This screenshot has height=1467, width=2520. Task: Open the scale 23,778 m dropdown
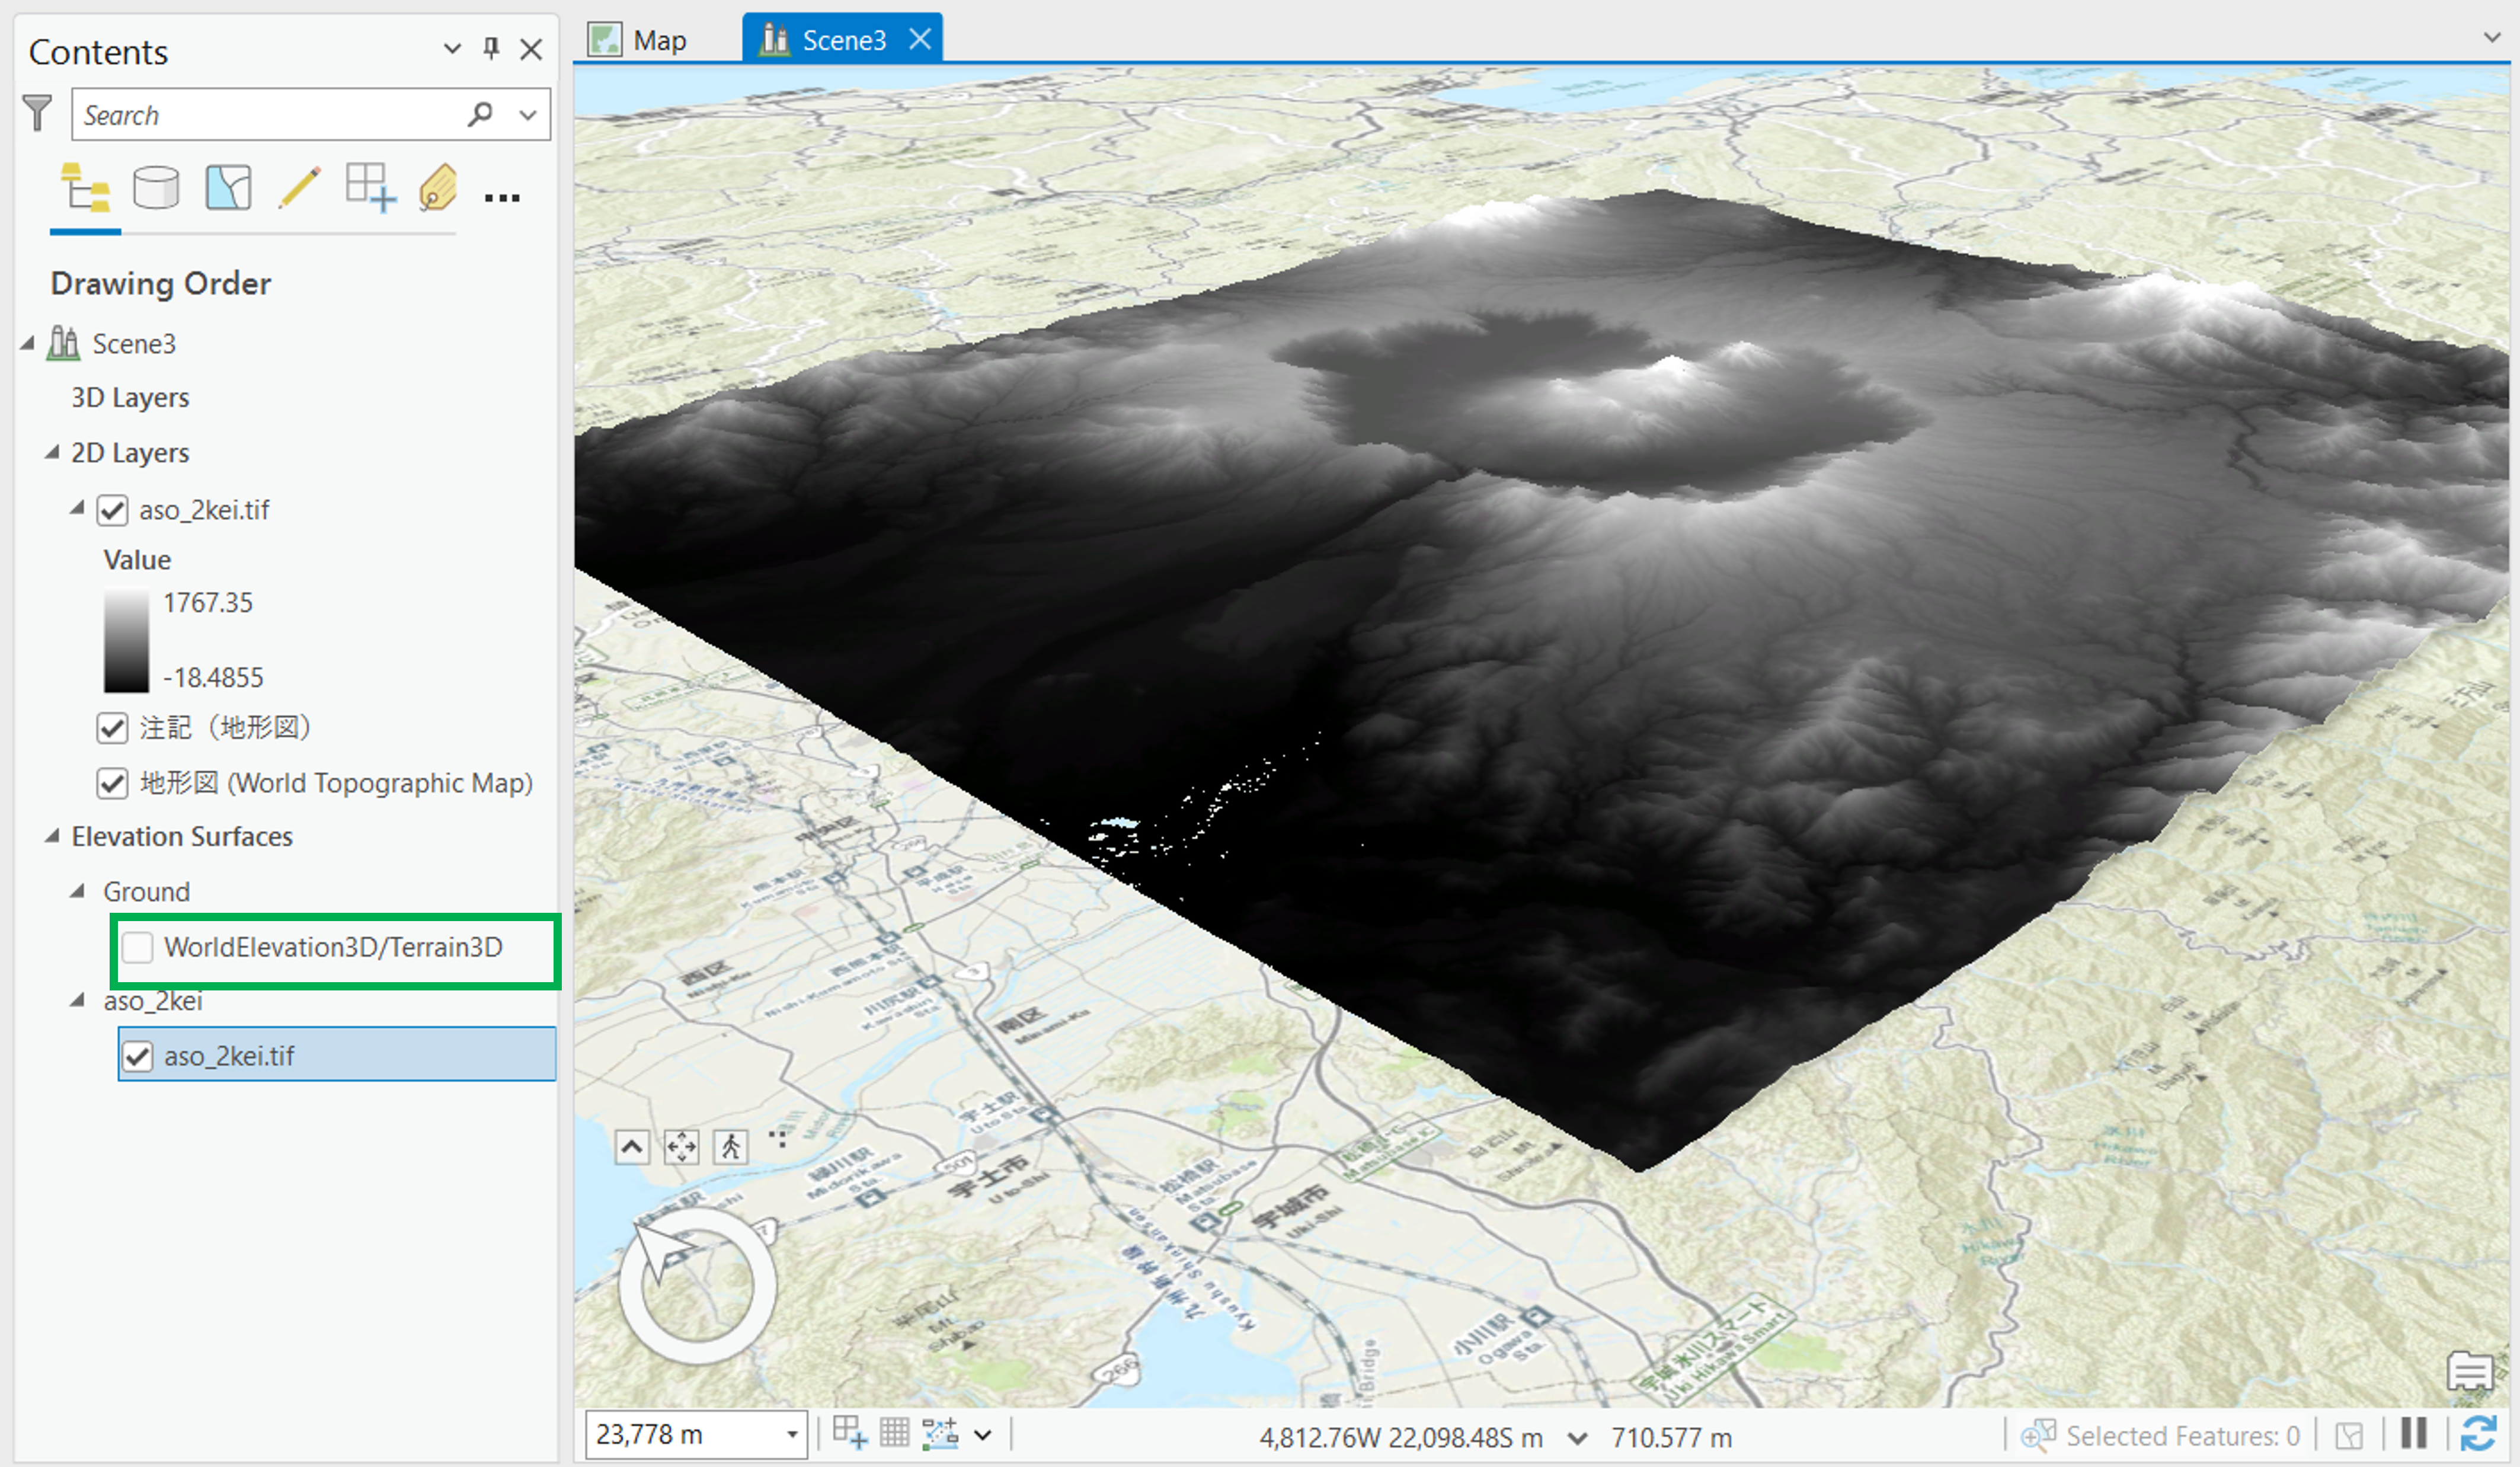[792, 1435]
